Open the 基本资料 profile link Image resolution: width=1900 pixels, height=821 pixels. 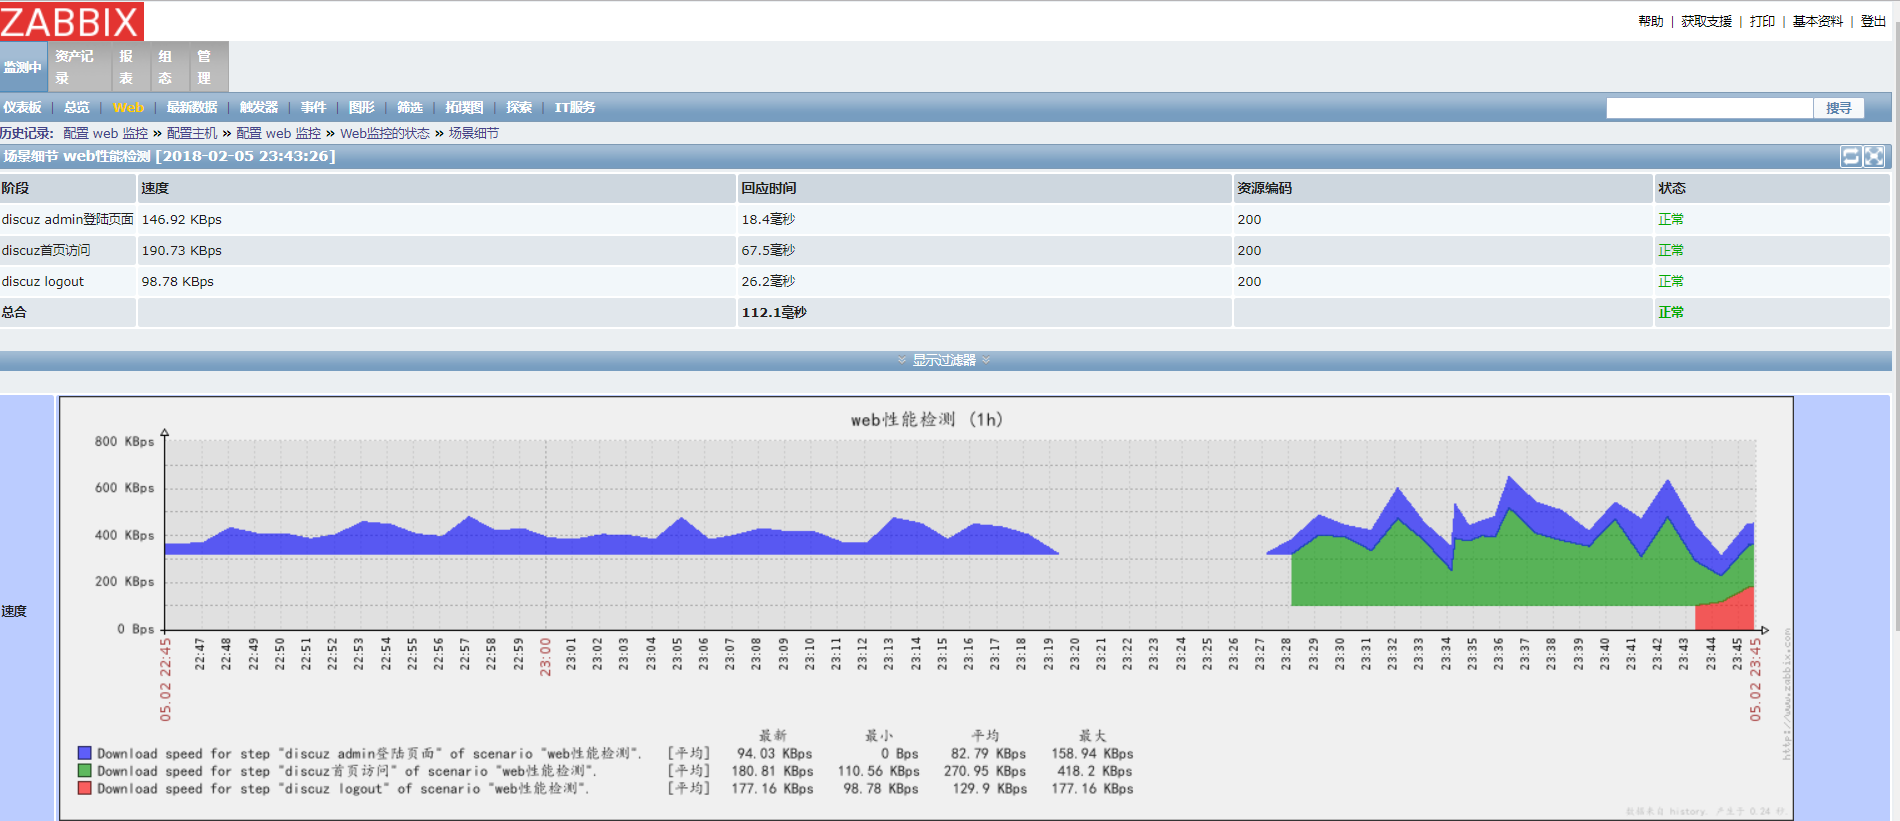click(1818, 21)
